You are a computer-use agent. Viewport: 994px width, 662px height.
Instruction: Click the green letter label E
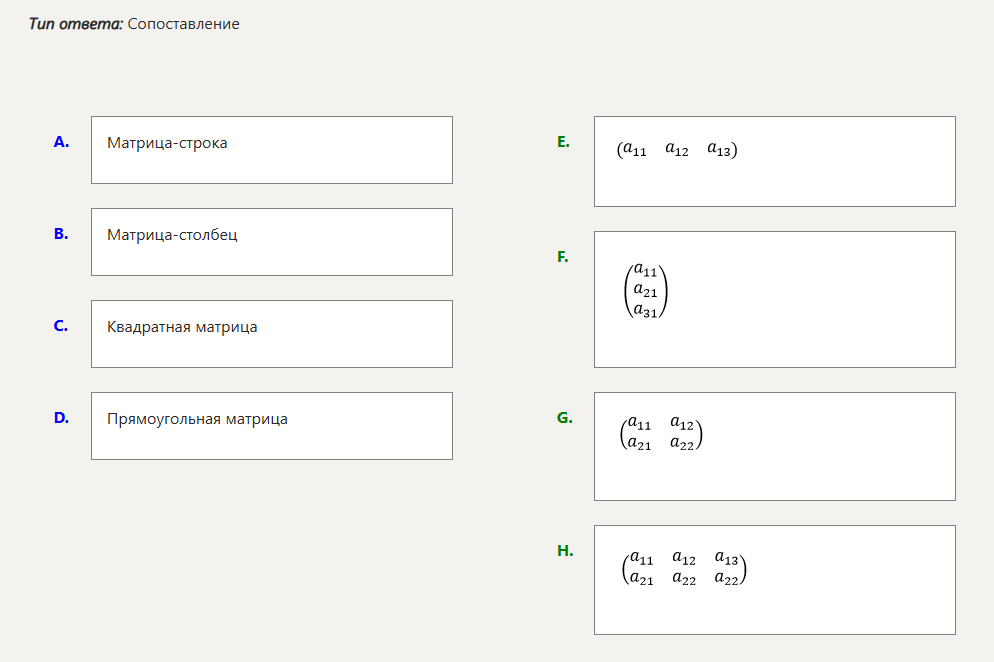point(563,142)
